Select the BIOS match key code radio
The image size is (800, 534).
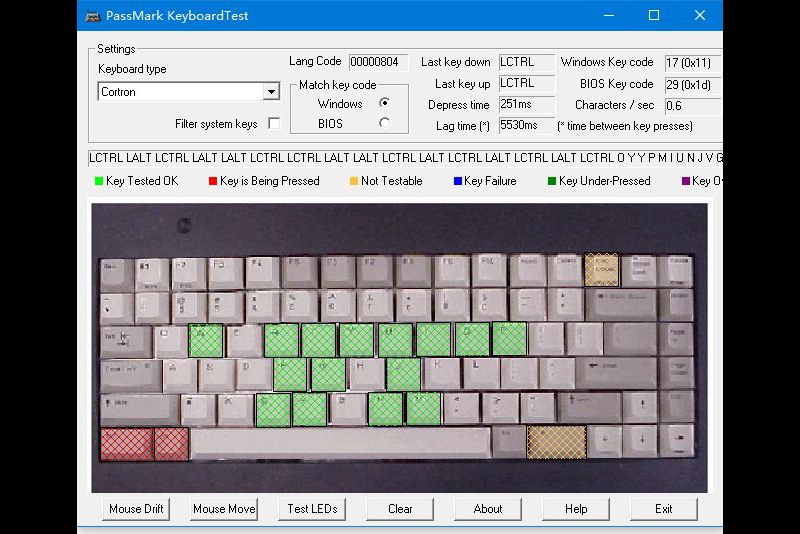384,123
